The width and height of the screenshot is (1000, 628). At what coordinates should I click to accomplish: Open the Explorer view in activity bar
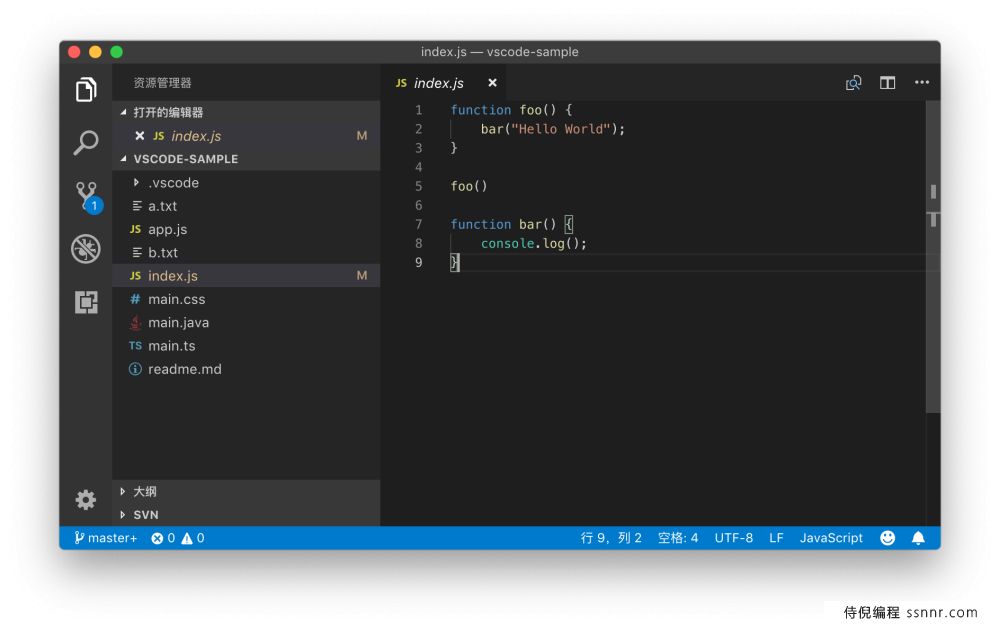(86, 89)
